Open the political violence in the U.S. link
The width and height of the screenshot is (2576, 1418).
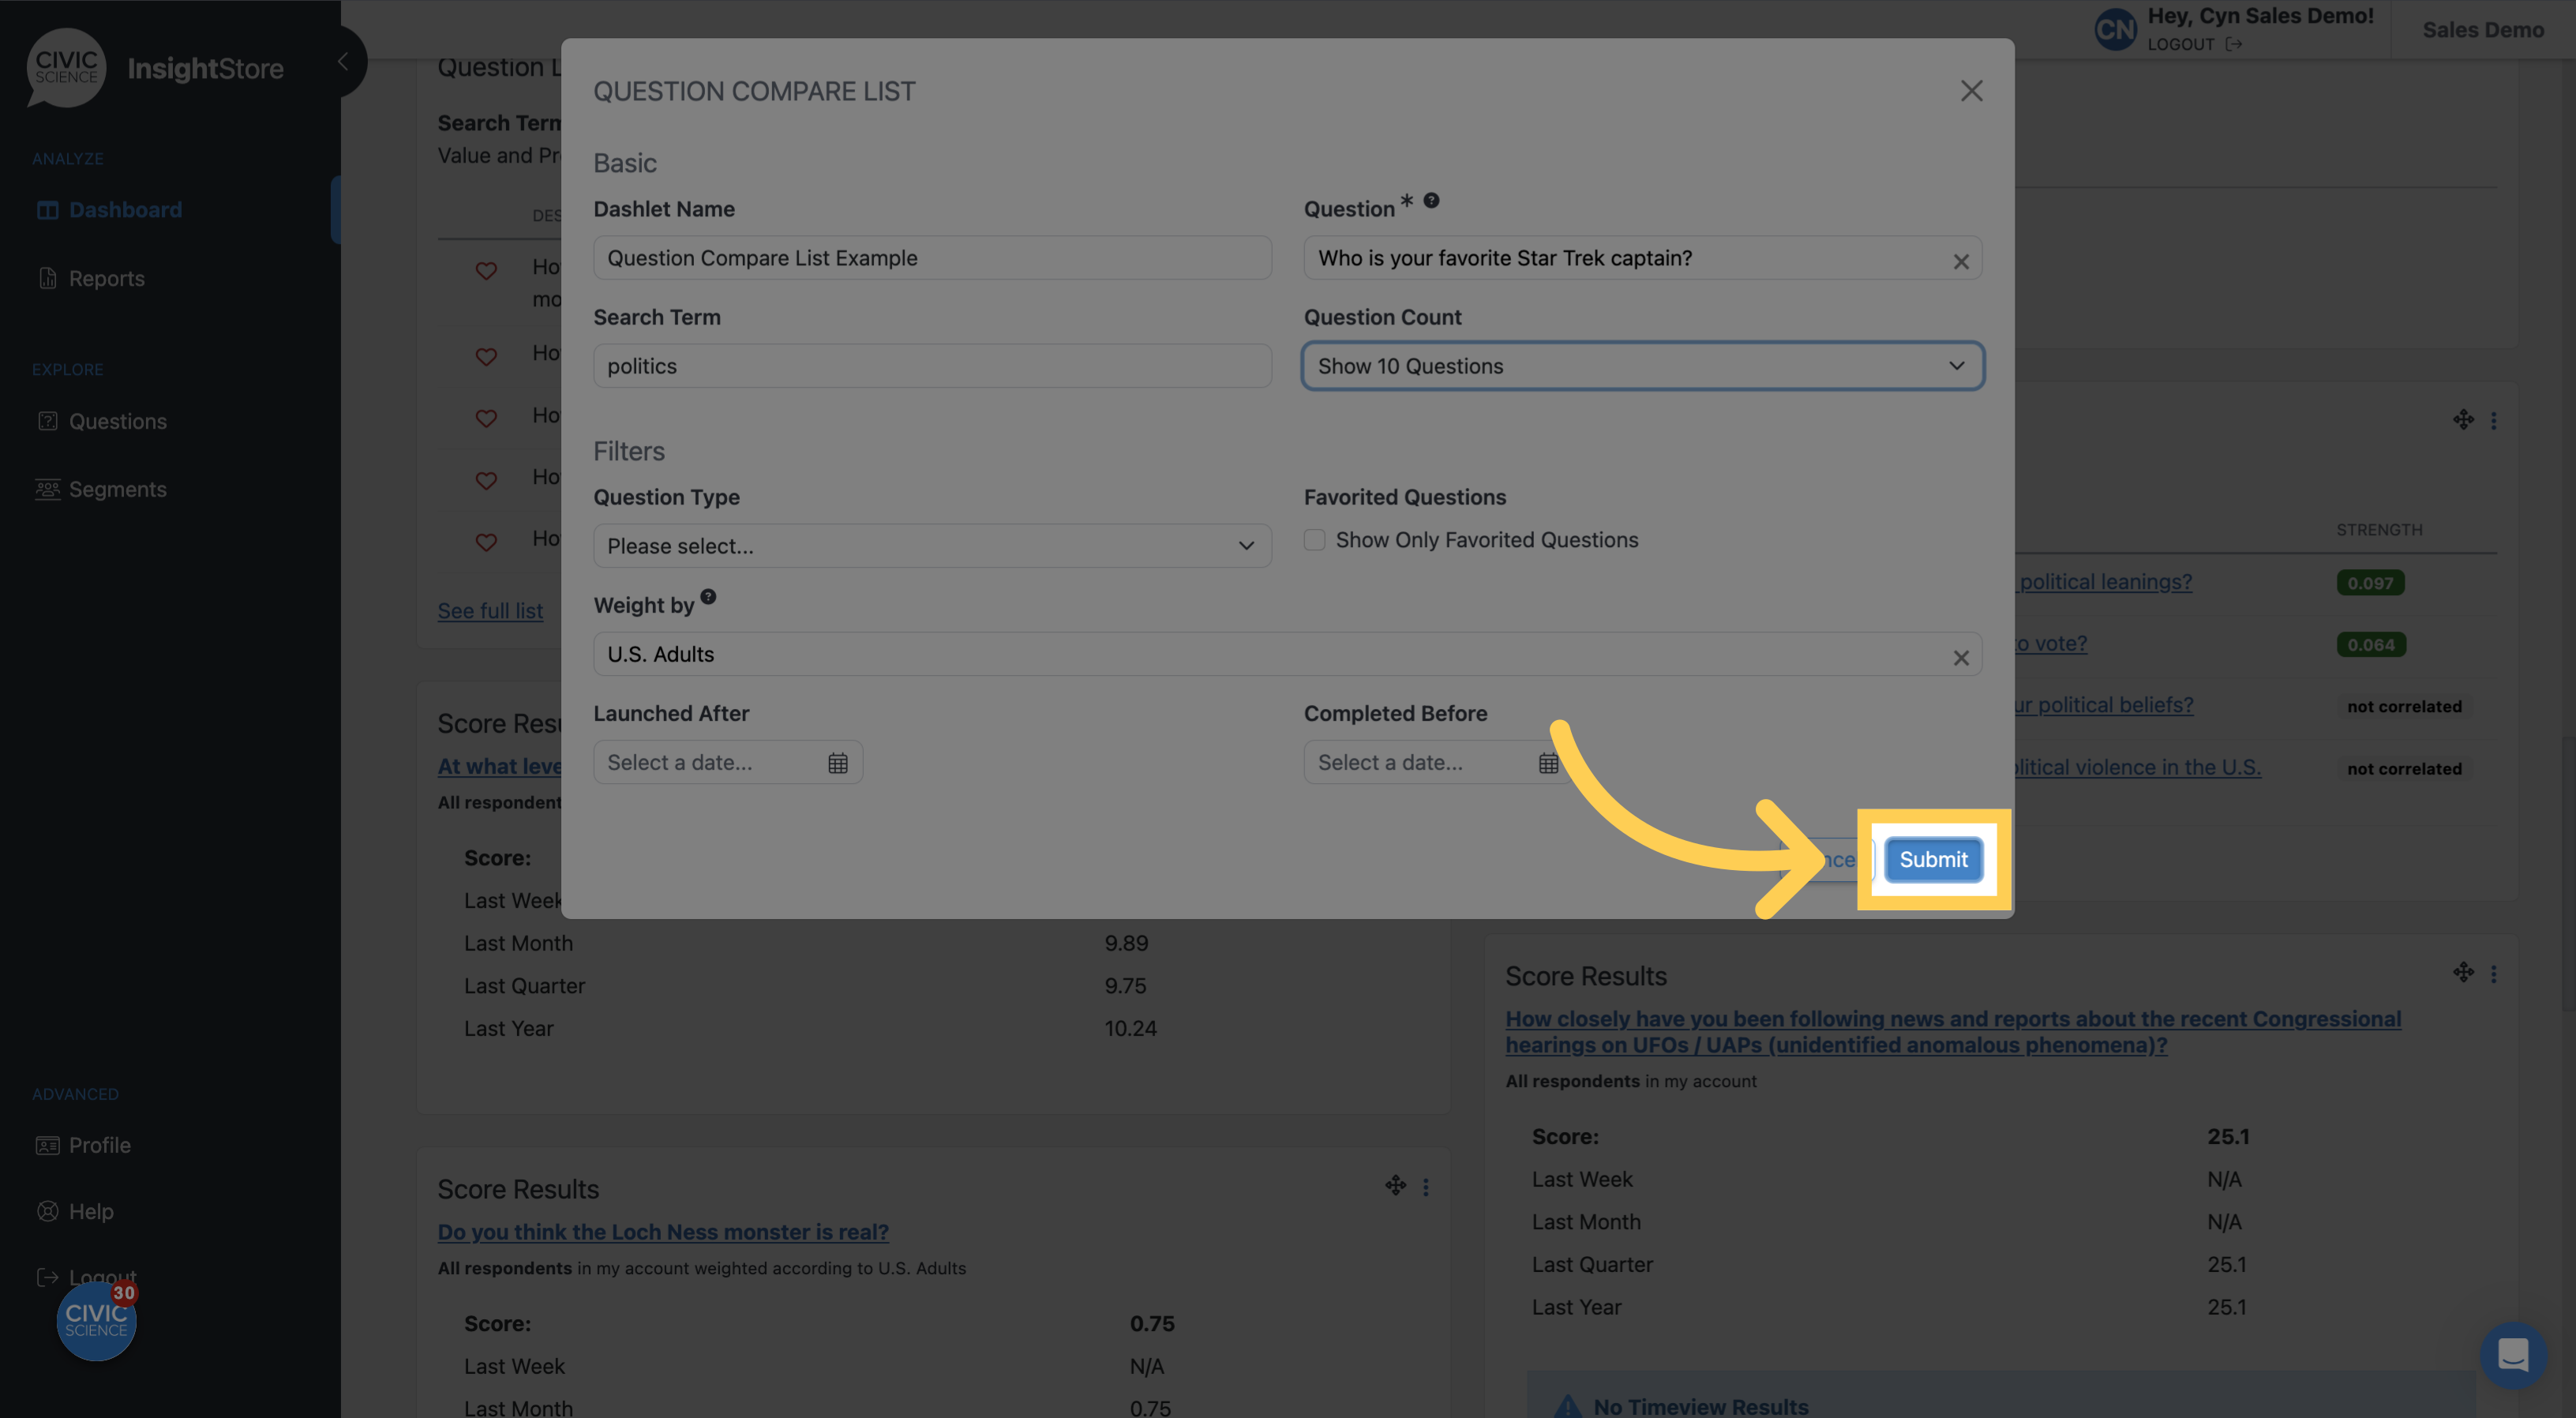2138,767
